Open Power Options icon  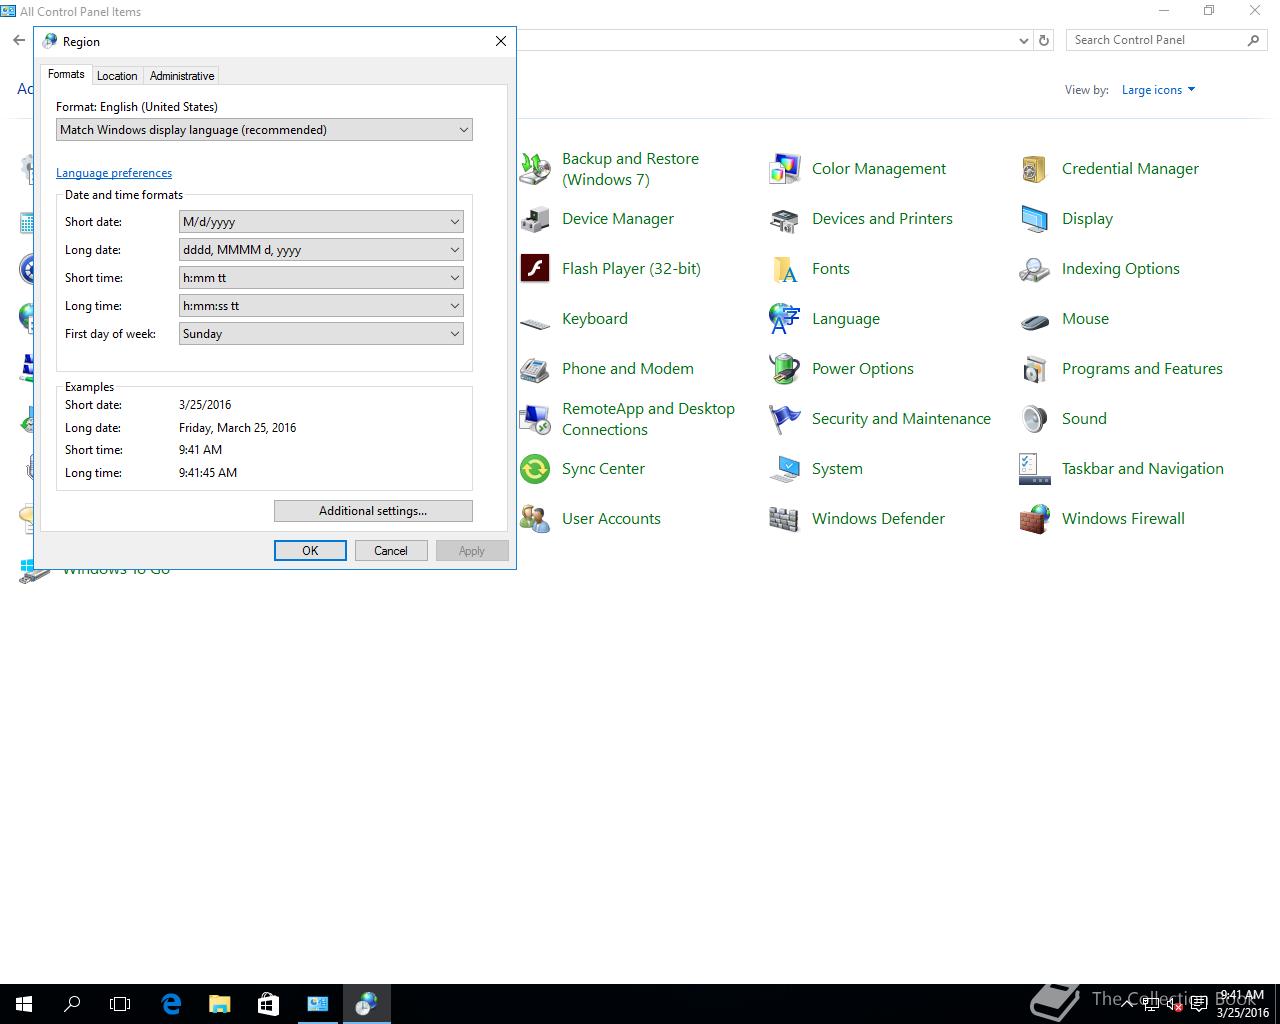(785, 369)
